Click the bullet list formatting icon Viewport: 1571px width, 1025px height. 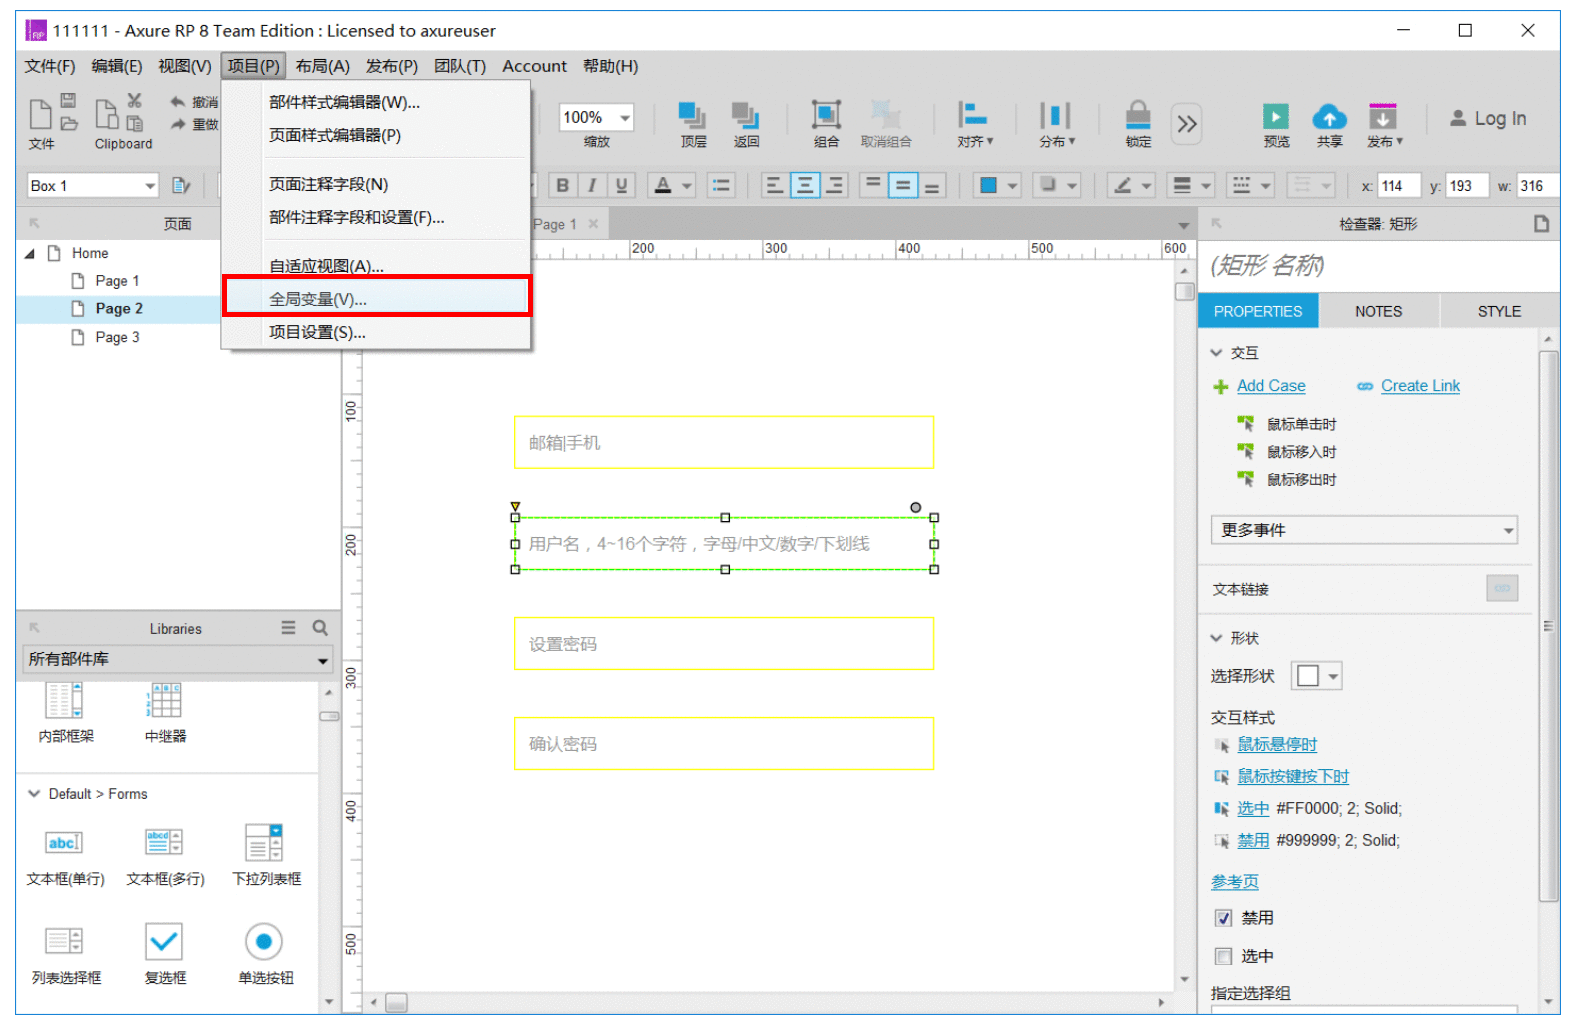point(721,185)
